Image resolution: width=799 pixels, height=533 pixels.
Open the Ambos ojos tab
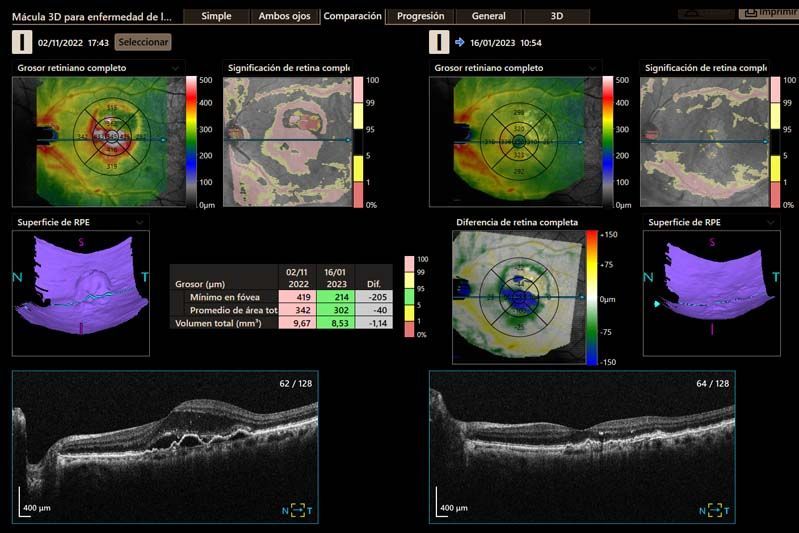pos(284,16)
